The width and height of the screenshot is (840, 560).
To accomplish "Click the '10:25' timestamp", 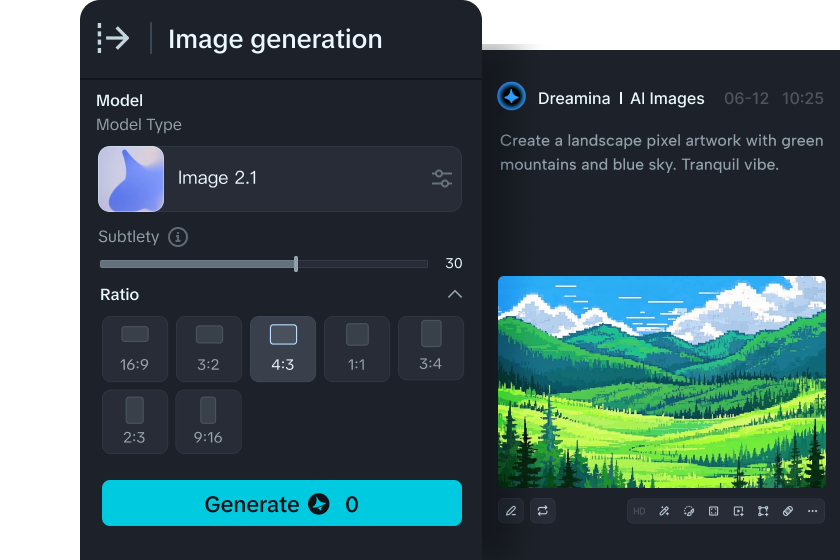I will click(x=802, y=99).
